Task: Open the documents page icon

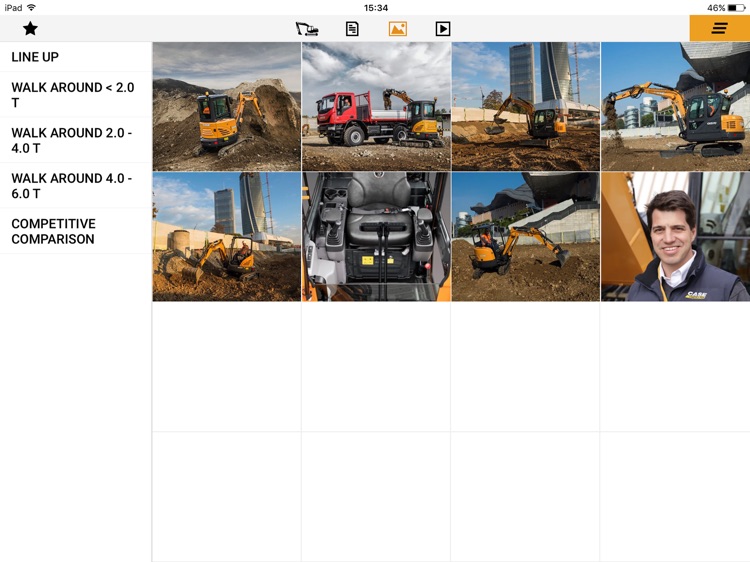Action: pyautogui.click(x=352, y=29)
